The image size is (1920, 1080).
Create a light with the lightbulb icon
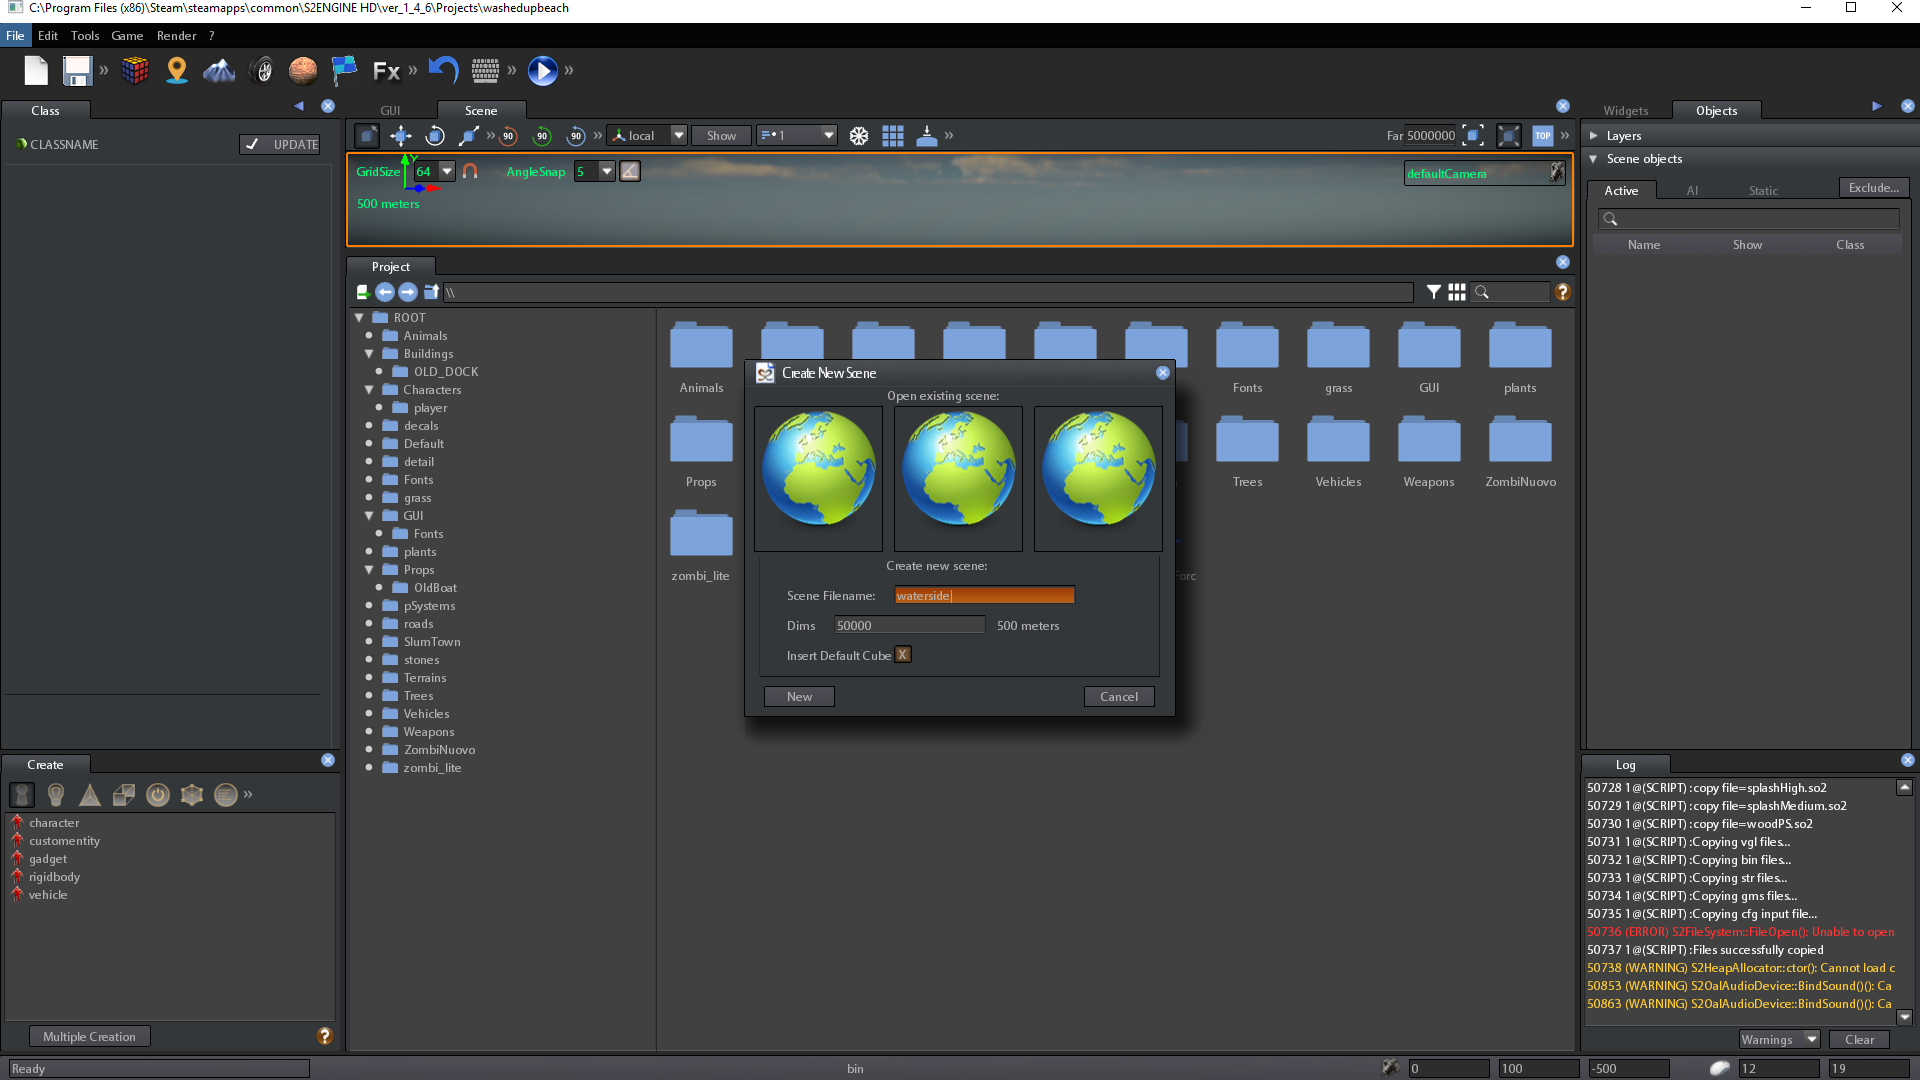pos(56,795)
